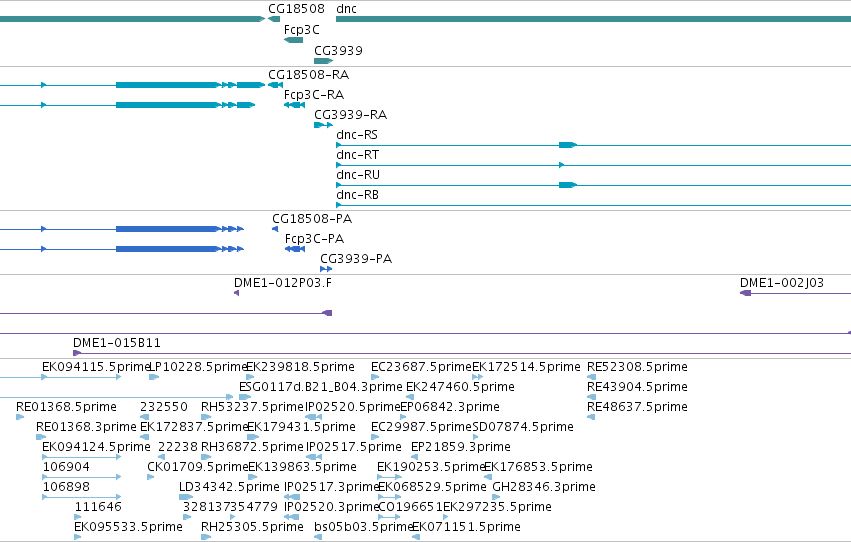This screenshot has width=851, height=542.
Task: Select the RH53237.5prime EST label
Action: (252, 407)
